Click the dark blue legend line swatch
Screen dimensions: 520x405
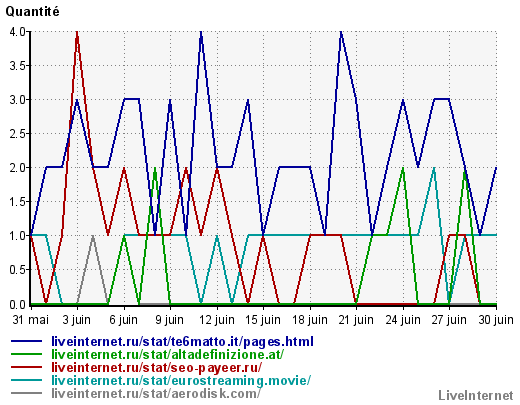coord(27,341)
